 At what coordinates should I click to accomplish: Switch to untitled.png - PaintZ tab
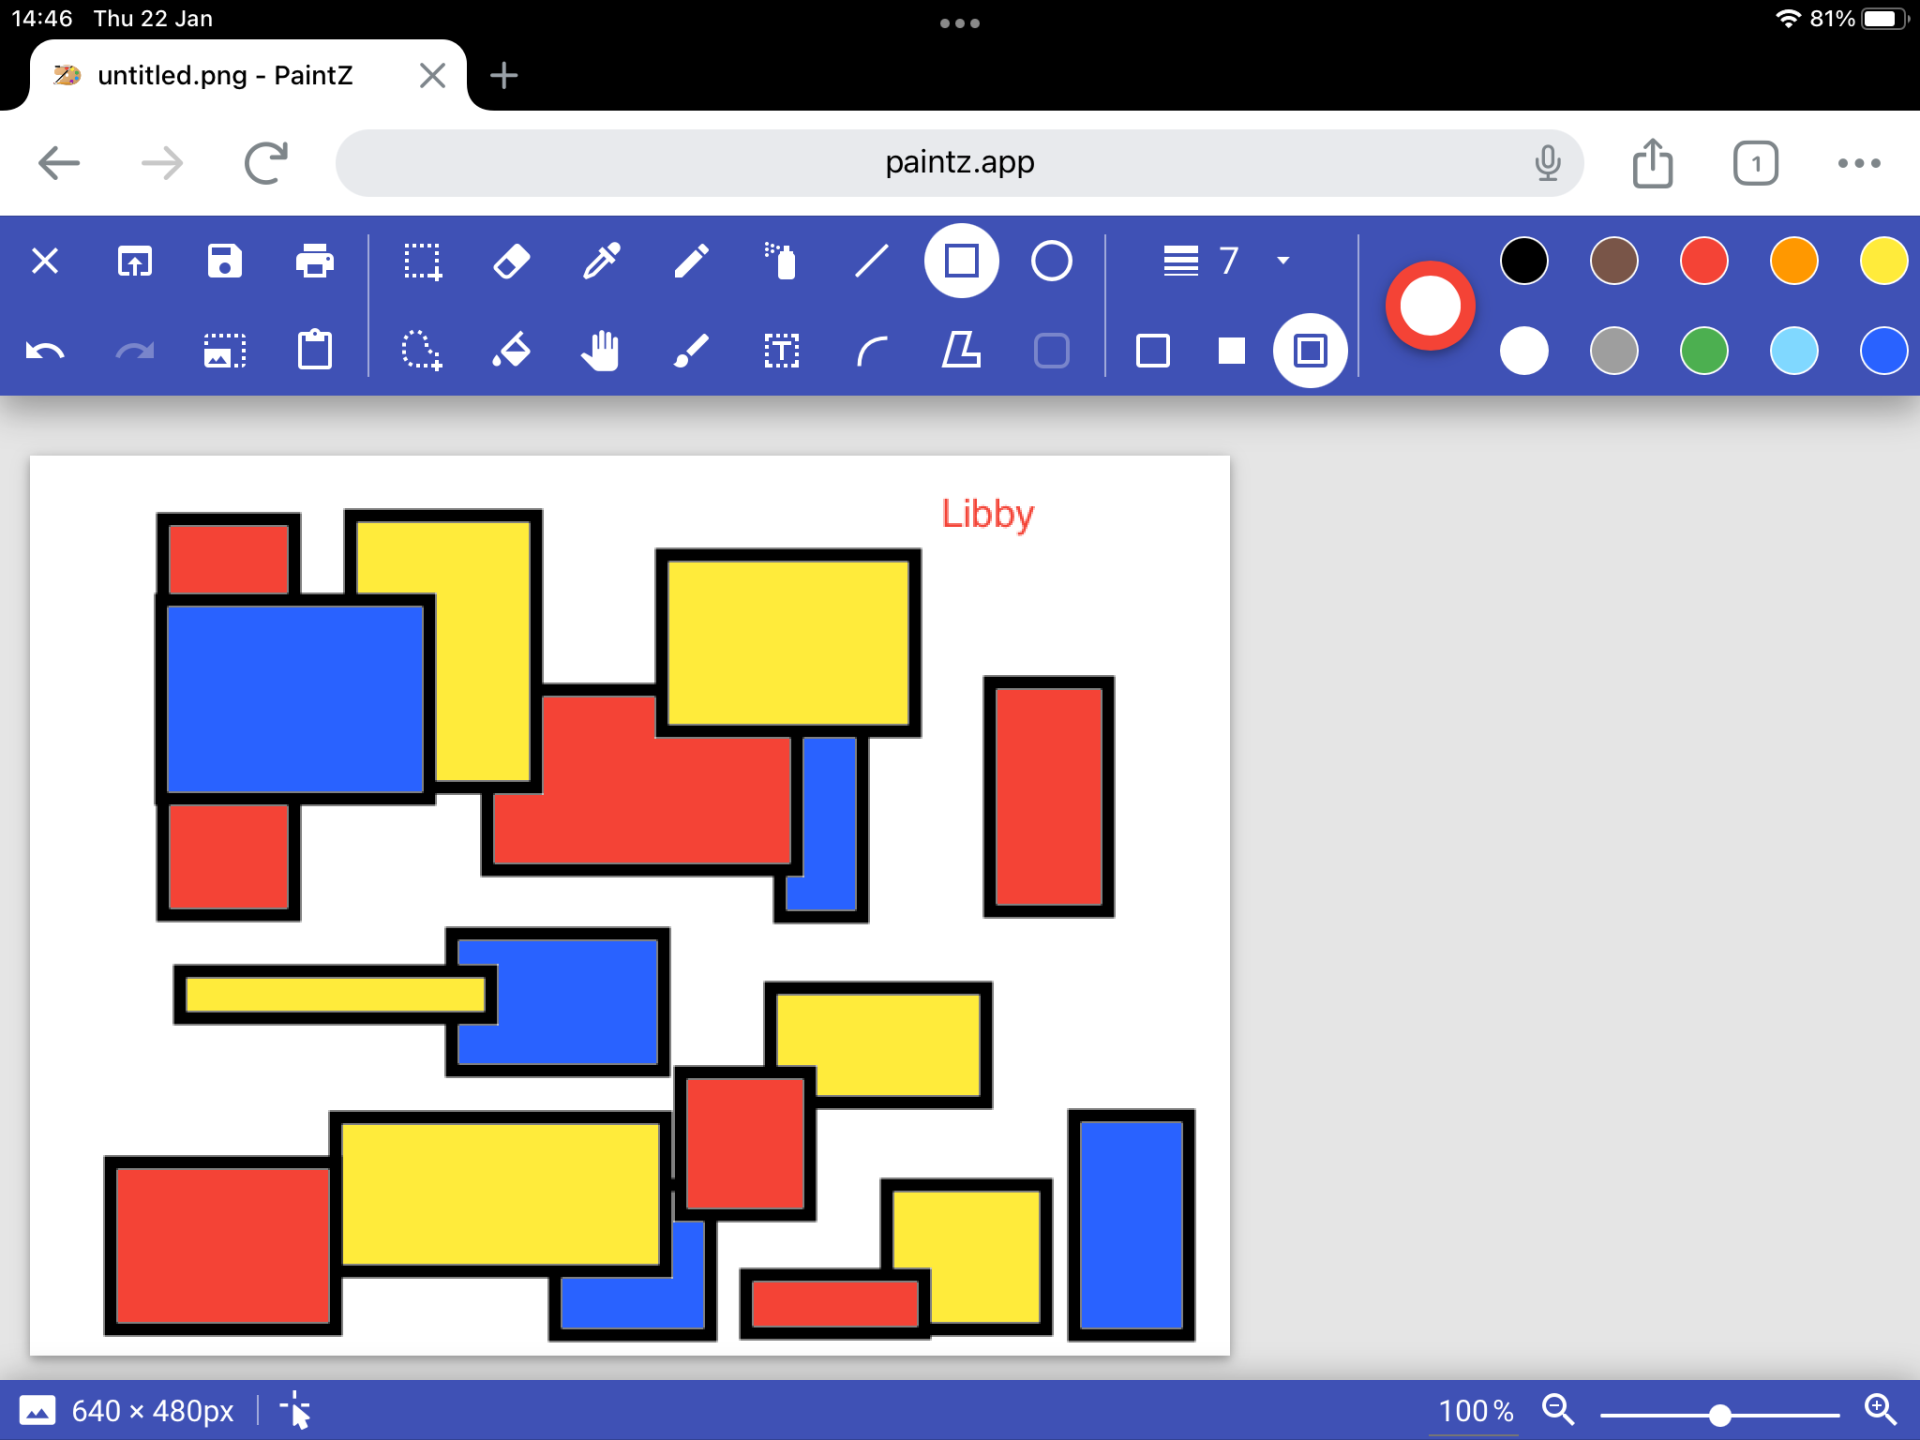[226, 76]
